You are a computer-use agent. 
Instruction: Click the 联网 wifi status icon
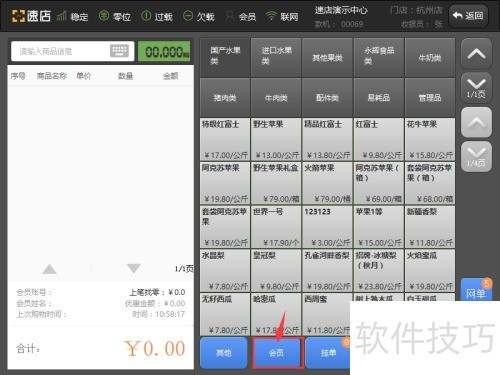tap(271, 16)
